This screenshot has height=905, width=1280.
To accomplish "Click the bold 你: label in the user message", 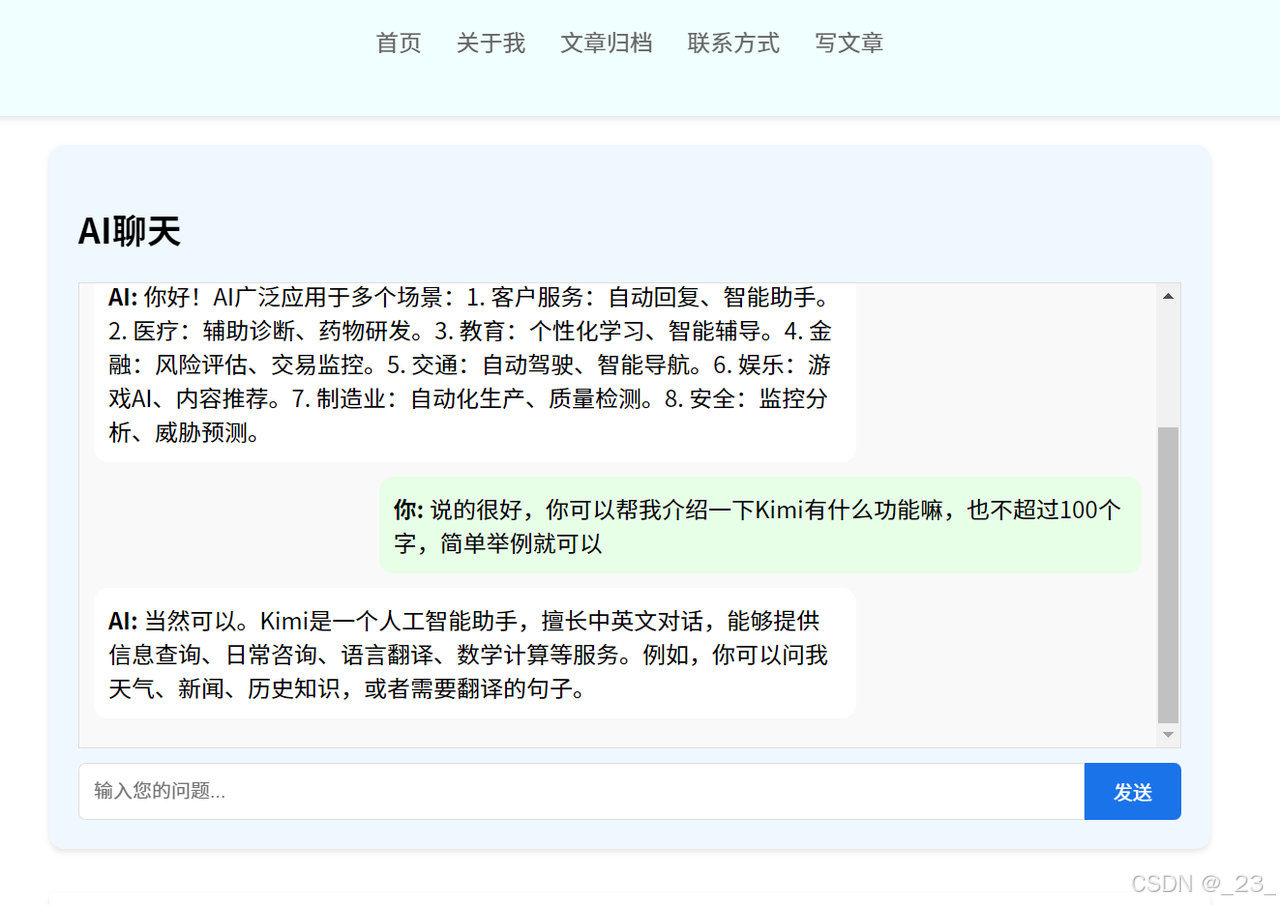I will [408, 510].
